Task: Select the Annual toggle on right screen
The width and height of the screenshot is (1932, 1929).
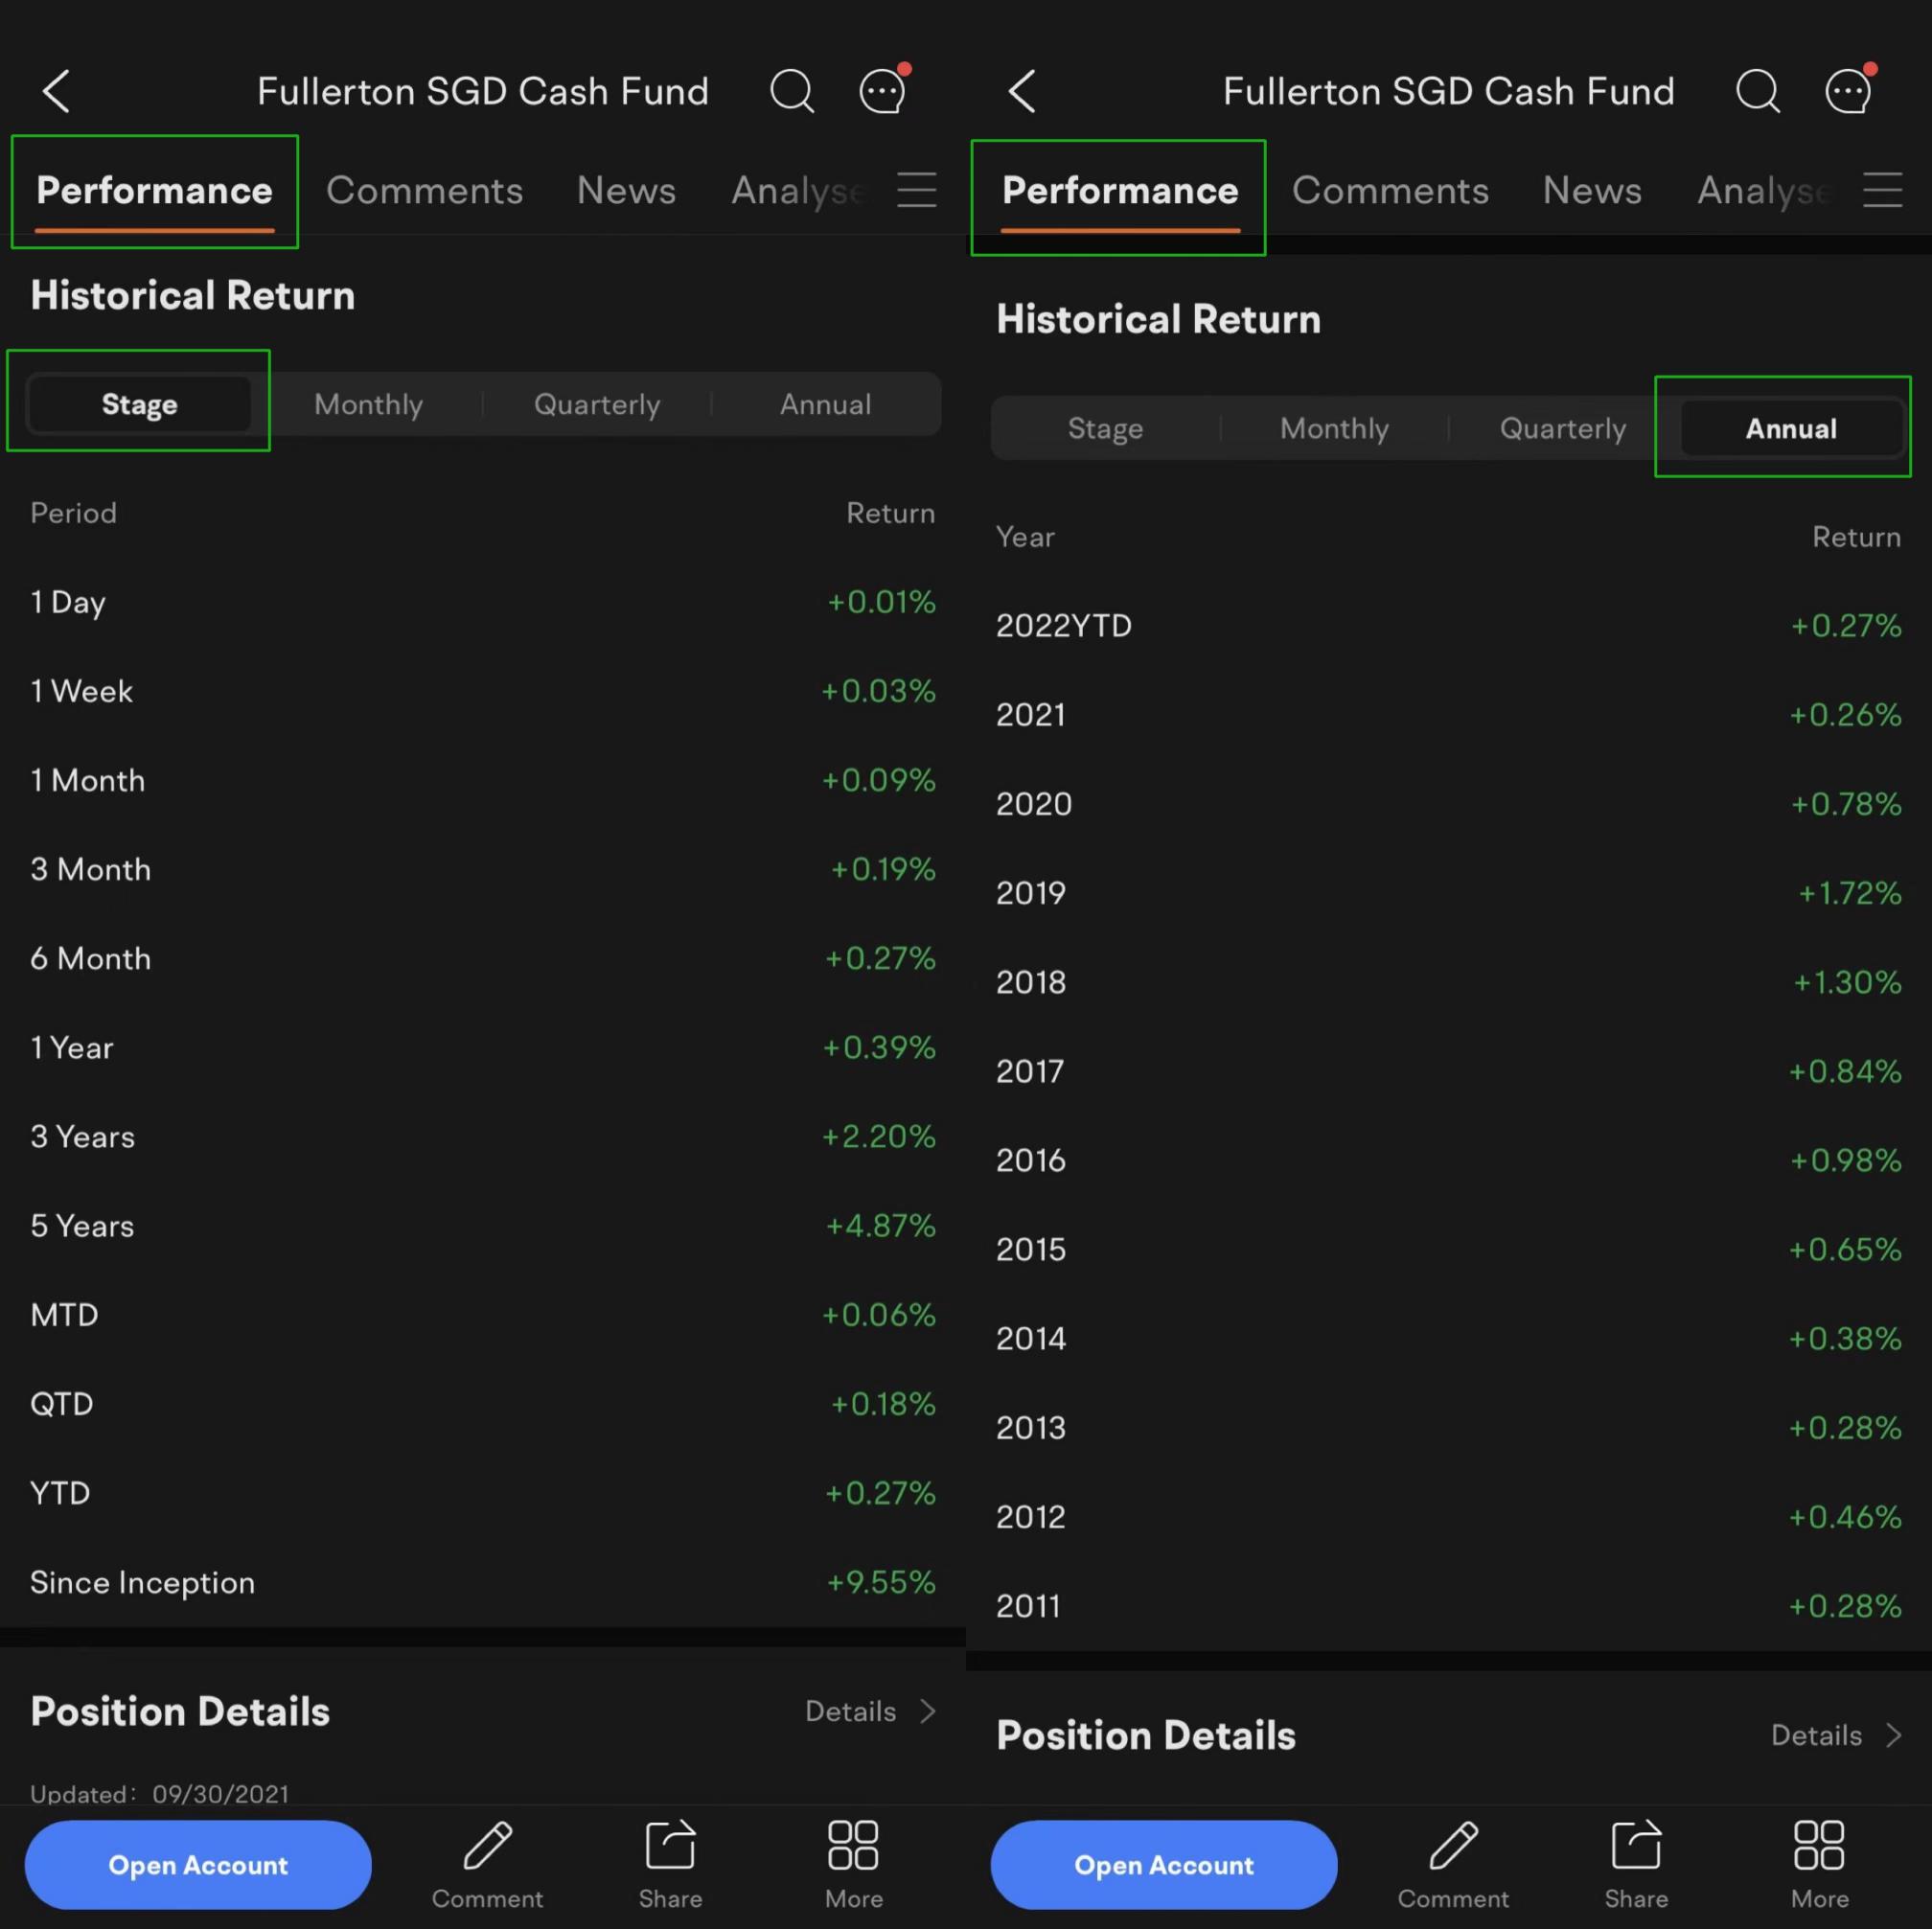Action: pos(1787,425)
